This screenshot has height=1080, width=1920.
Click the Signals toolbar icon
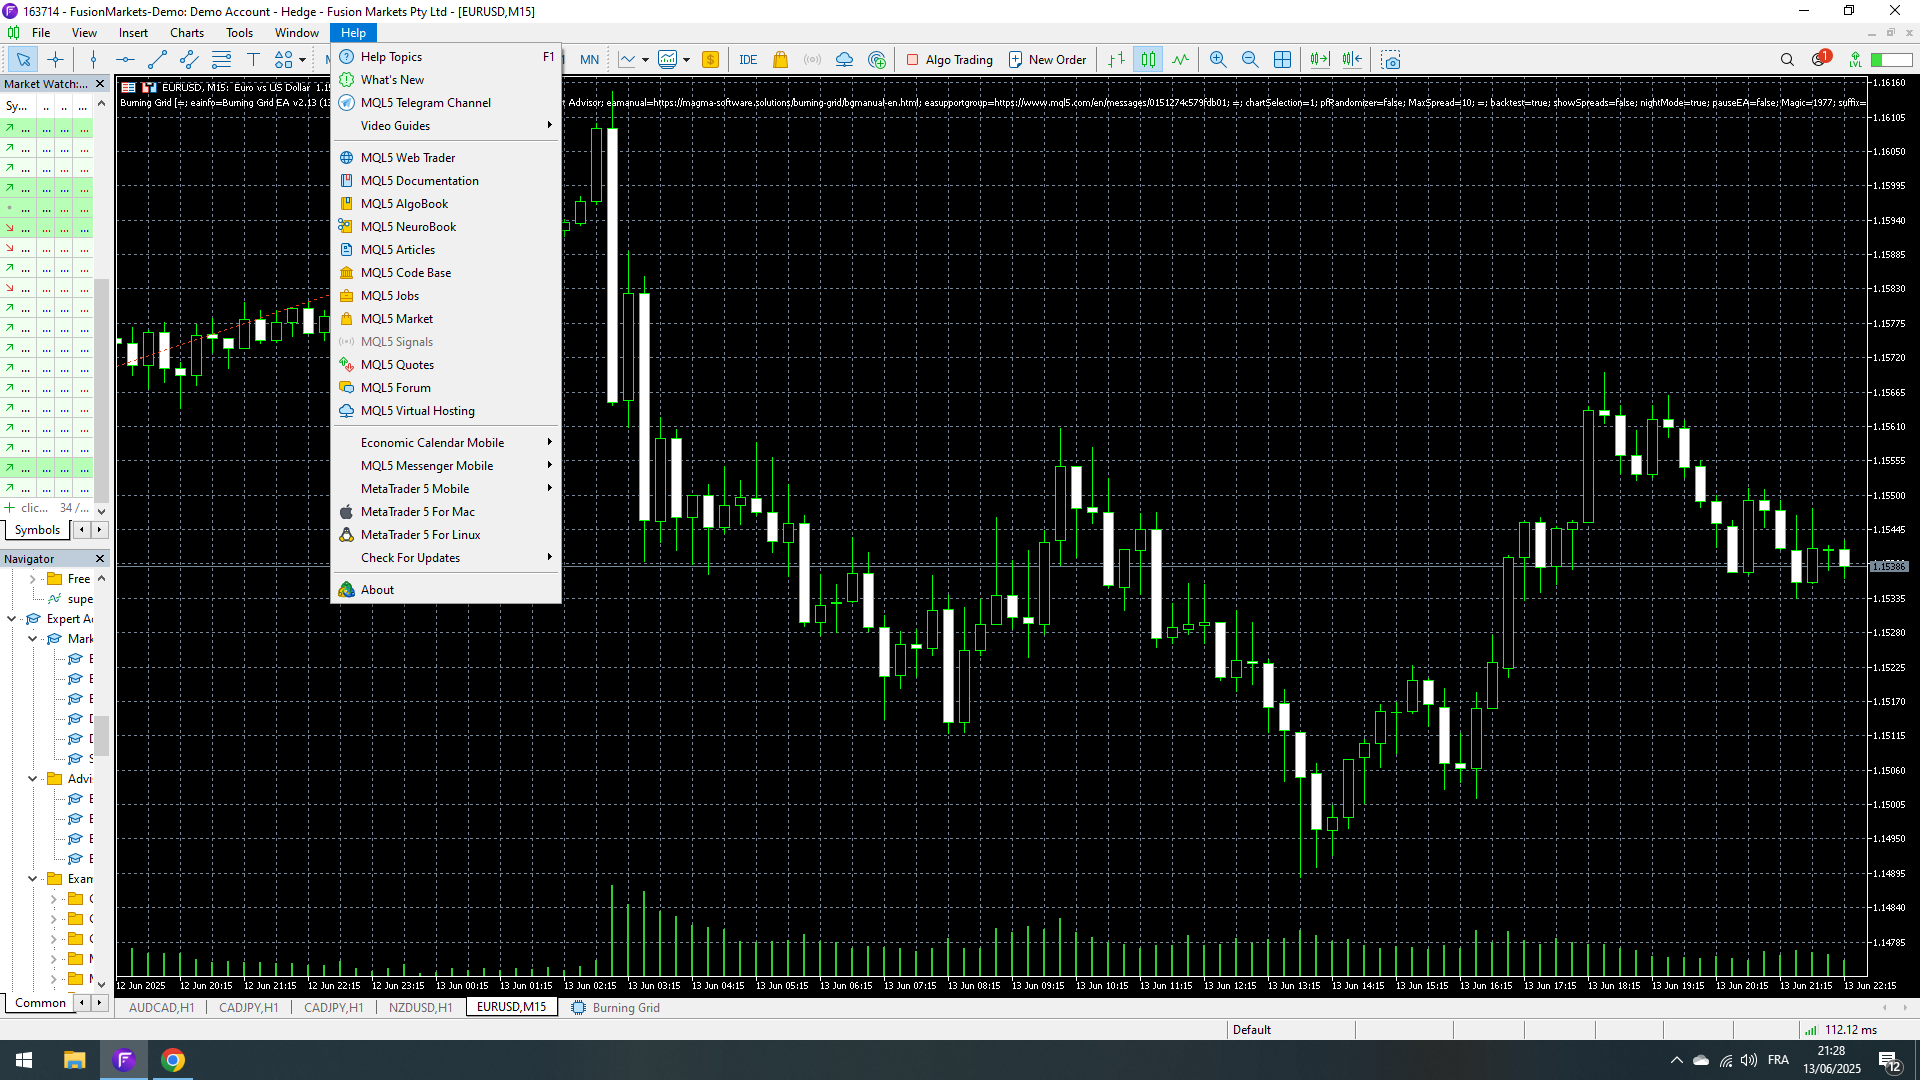click(813, 60)
